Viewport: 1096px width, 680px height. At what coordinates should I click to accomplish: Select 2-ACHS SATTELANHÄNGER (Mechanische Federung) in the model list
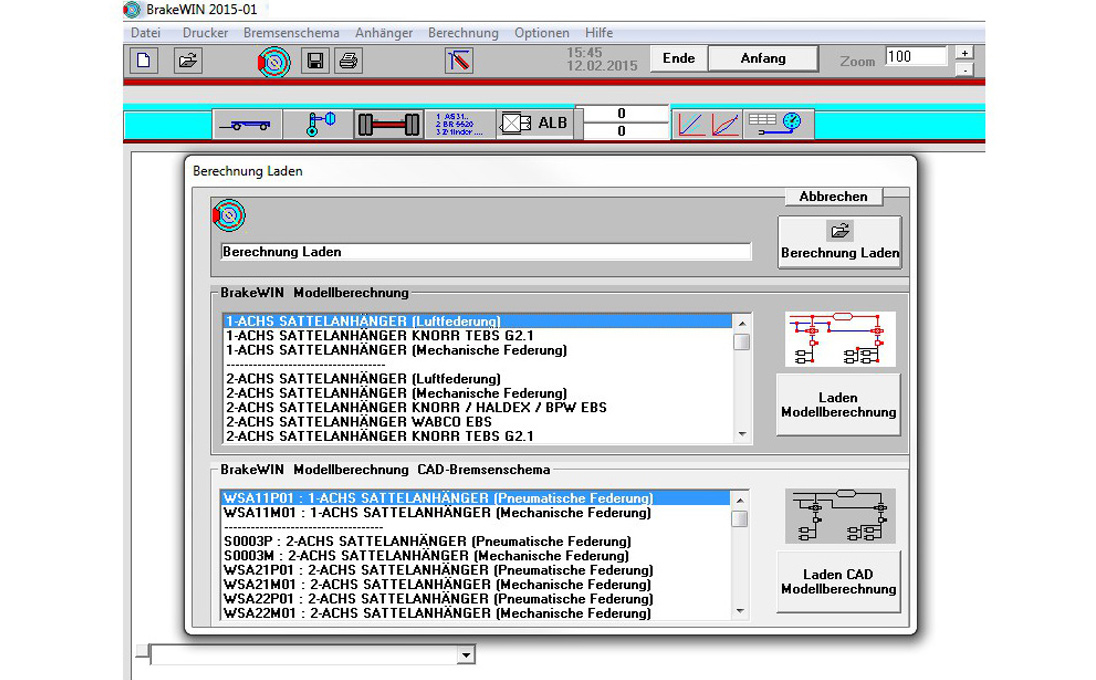pos(477,393)
